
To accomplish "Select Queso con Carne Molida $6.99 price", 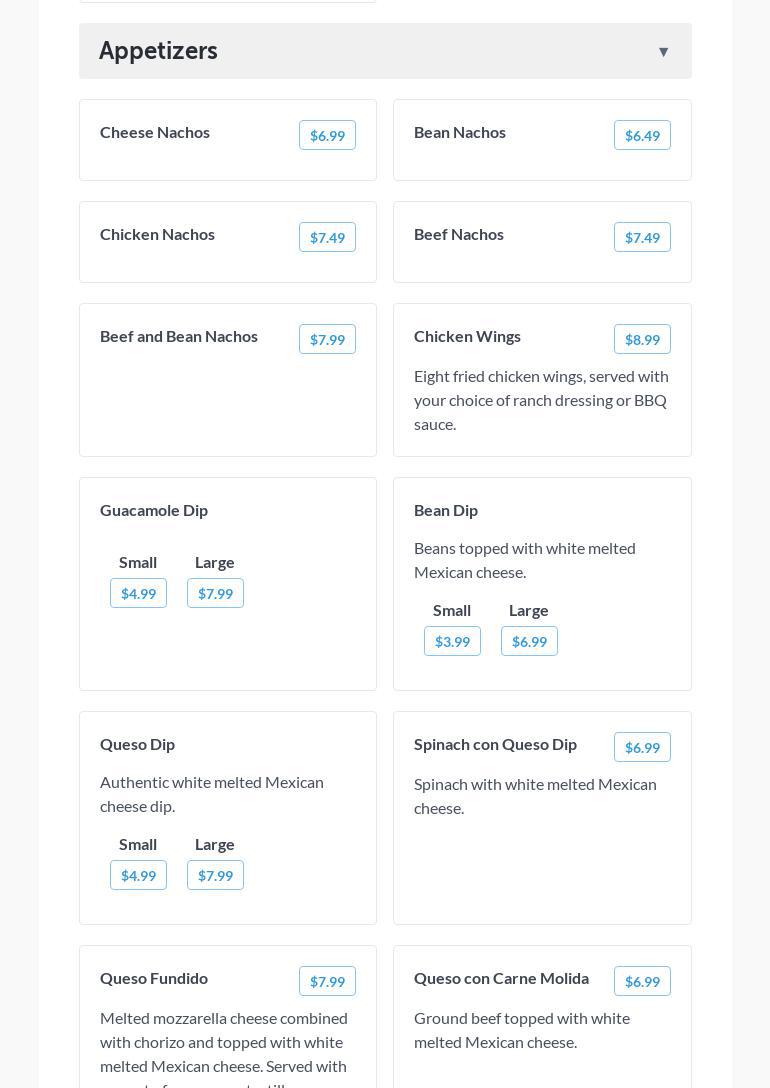I will pyautogui.click(x=642, y=982).
